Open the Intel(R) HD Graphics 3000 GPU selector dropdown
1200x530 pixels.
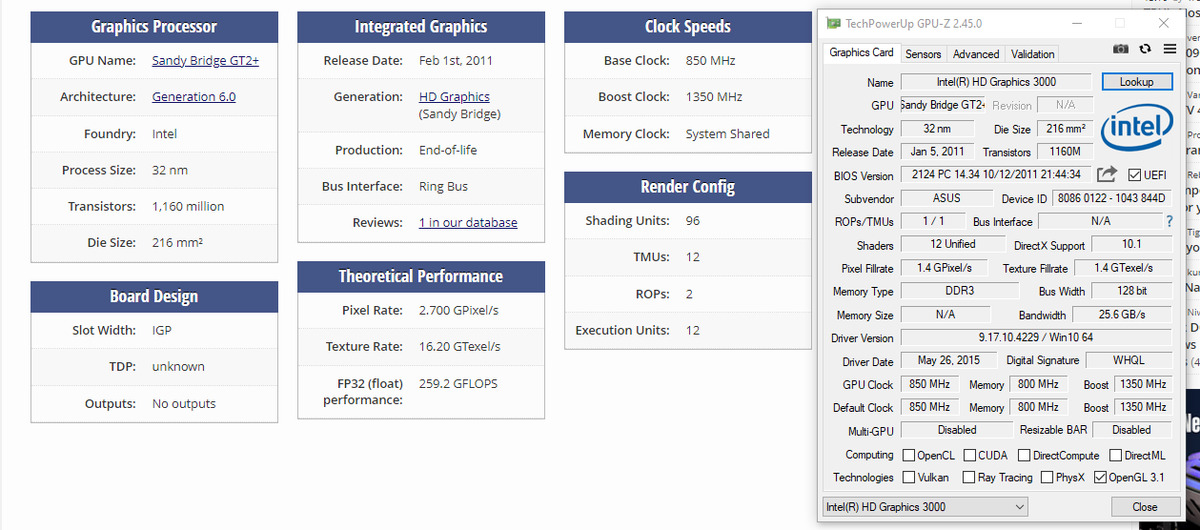(x=926, y=507)
